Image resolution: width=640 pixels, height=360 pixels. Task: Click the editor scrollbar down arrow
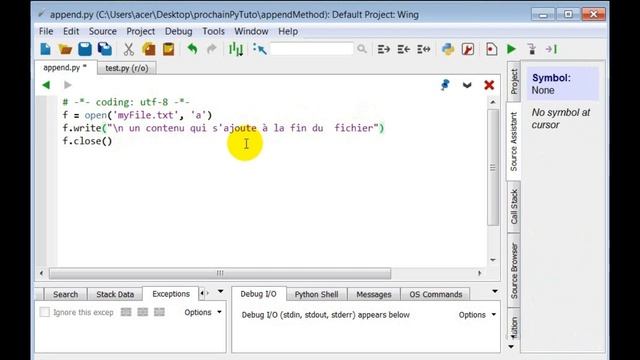point(493,260)
